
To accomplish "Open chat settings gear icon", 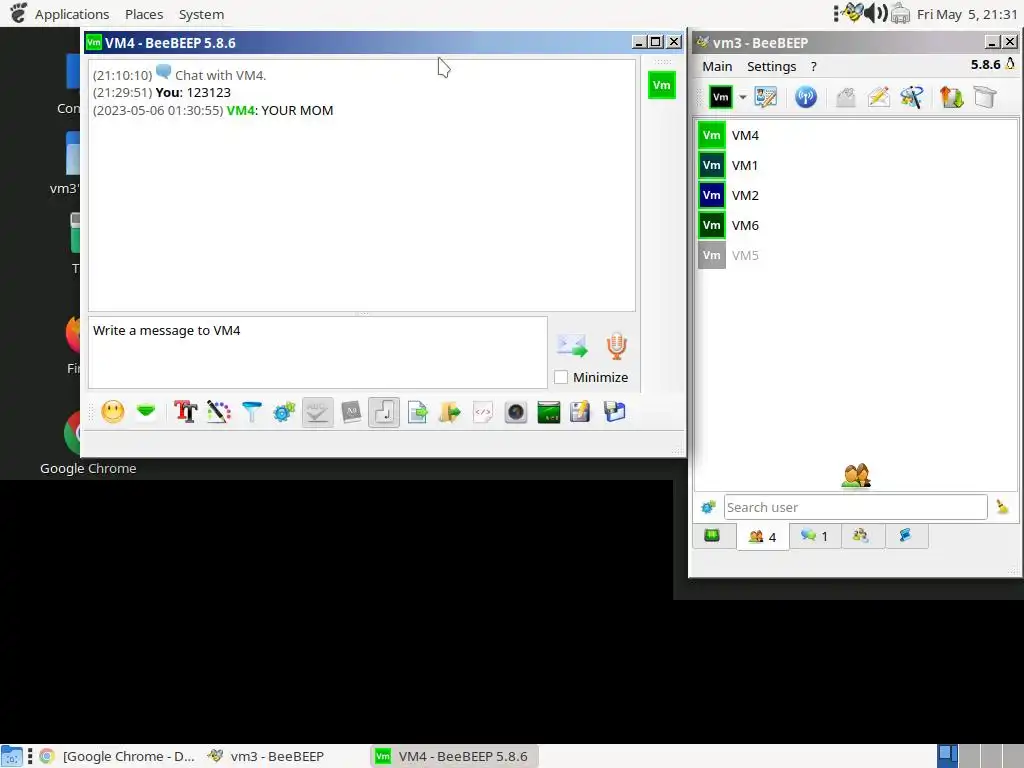I will point(284,411).
